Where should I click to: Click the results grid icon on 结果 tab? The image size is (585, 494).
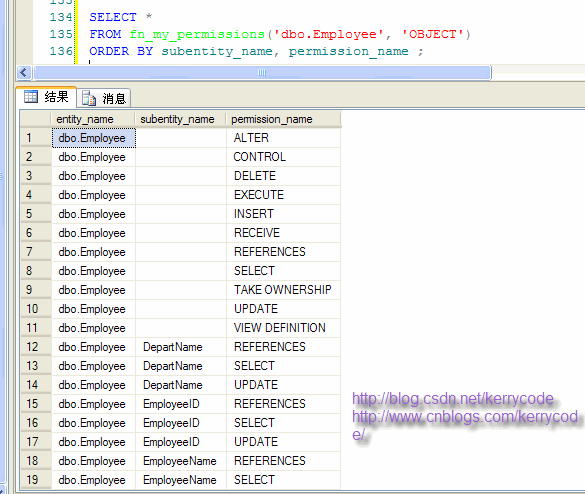[31, 97]
